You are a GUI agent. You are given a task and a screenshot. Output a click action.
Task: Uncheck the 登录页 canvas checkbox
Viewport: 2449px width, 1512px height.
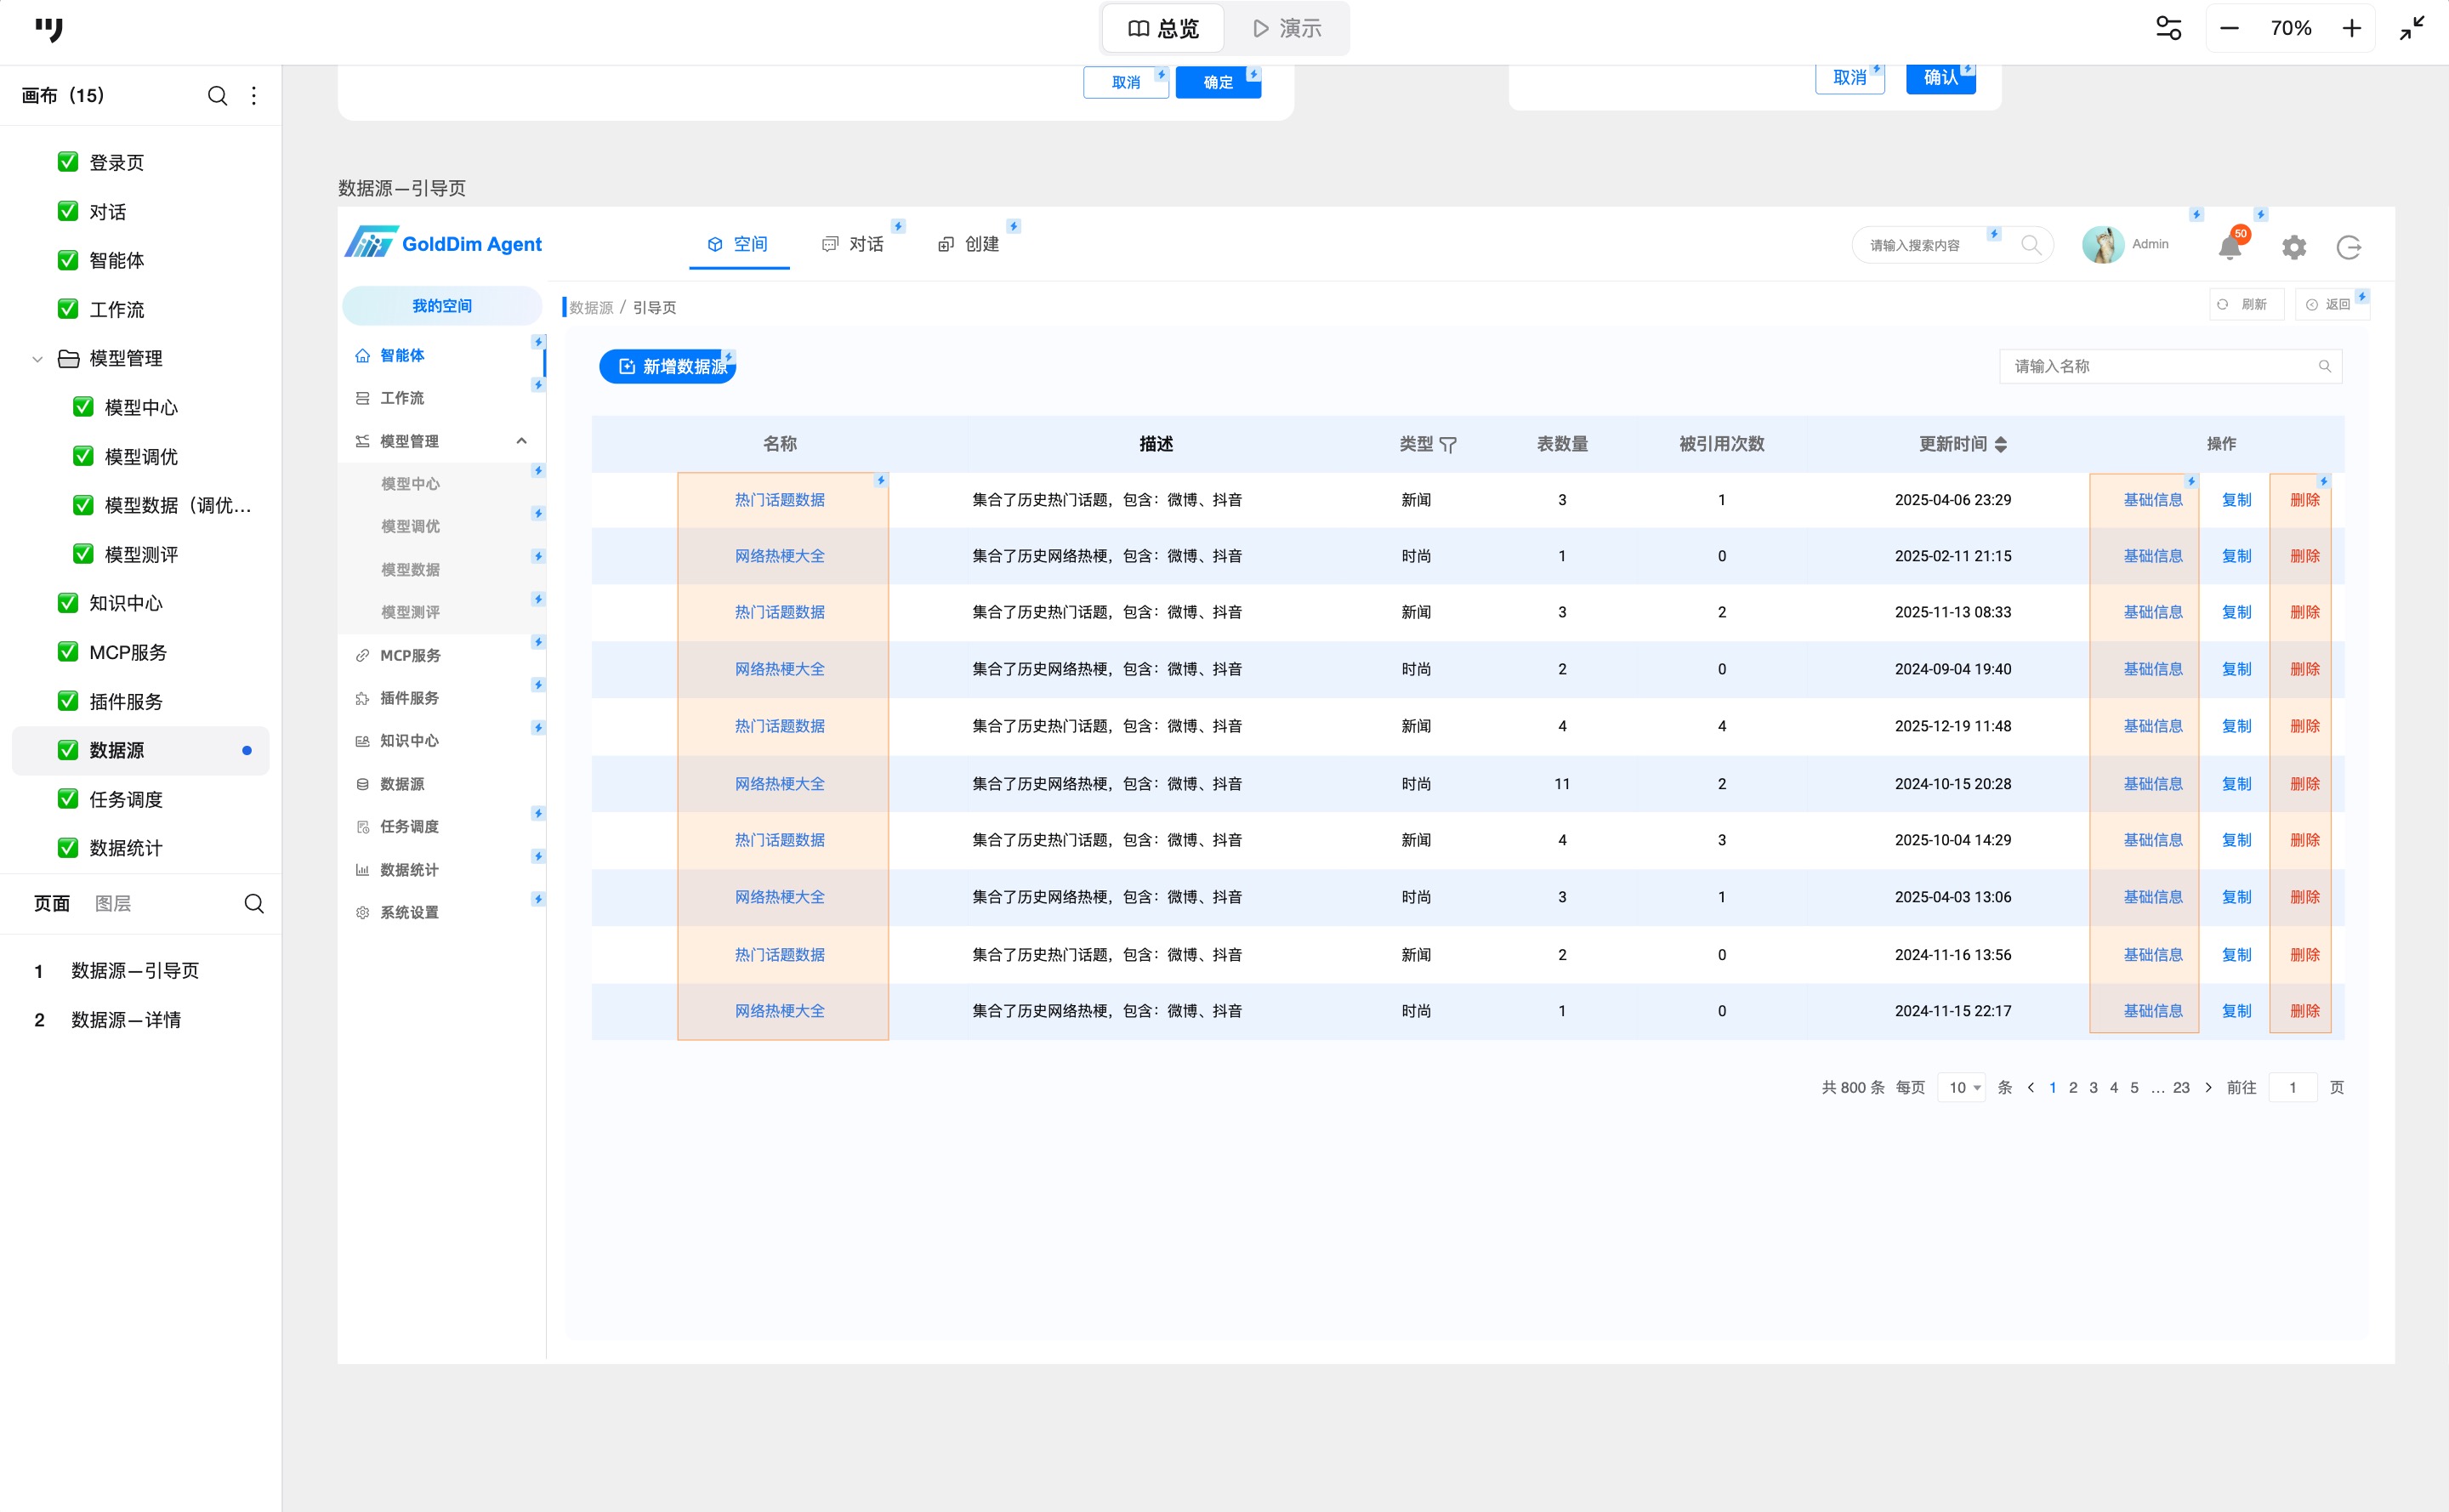coord(68,162)
